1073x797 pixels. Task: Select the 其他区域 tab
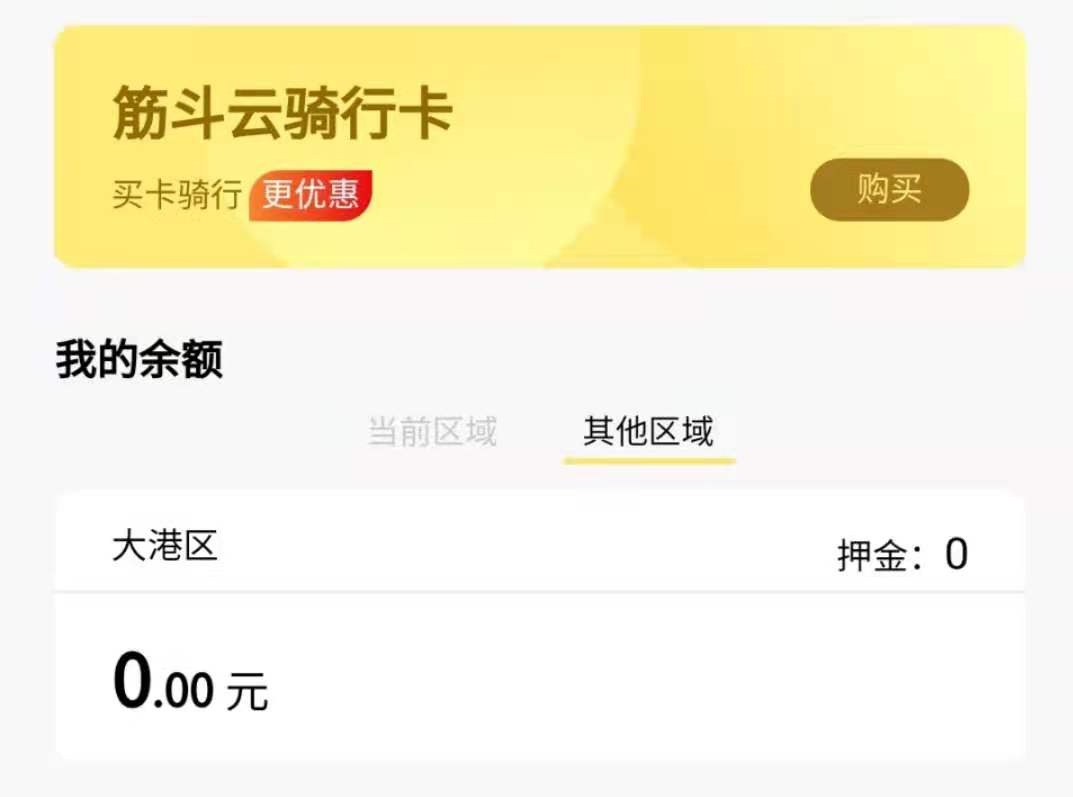click(648, 432)
